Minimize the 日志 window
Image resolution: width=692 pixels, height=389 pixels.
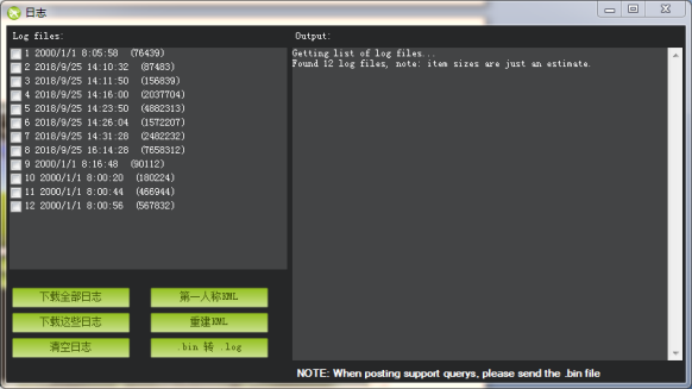click(609, 9)
